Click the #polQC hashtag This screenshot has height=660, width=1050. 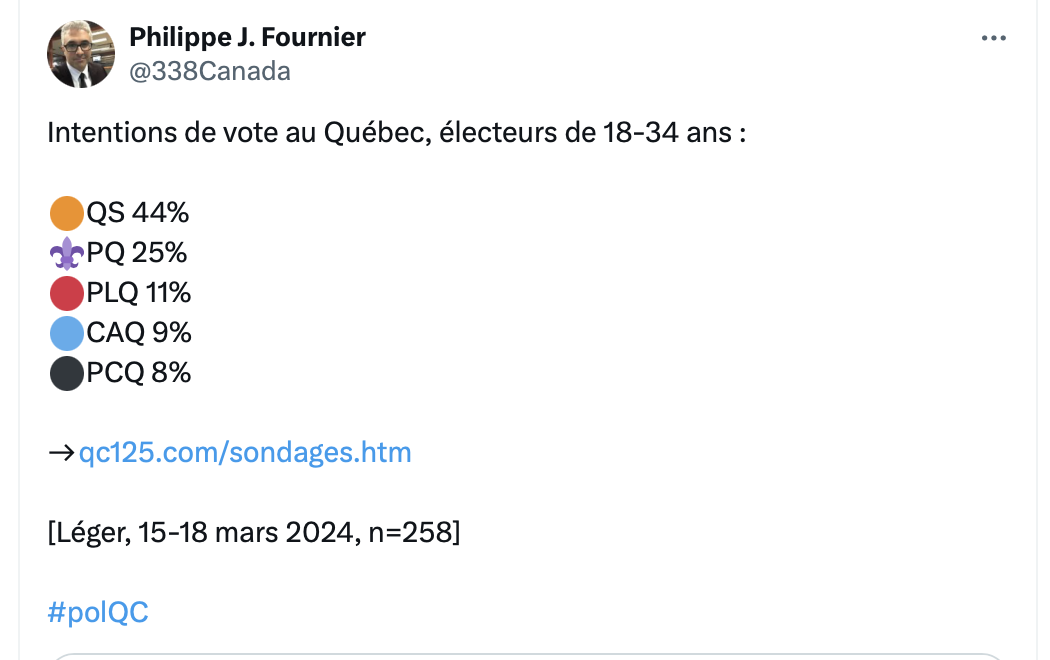pyautogui.click(x=98, y=612)
